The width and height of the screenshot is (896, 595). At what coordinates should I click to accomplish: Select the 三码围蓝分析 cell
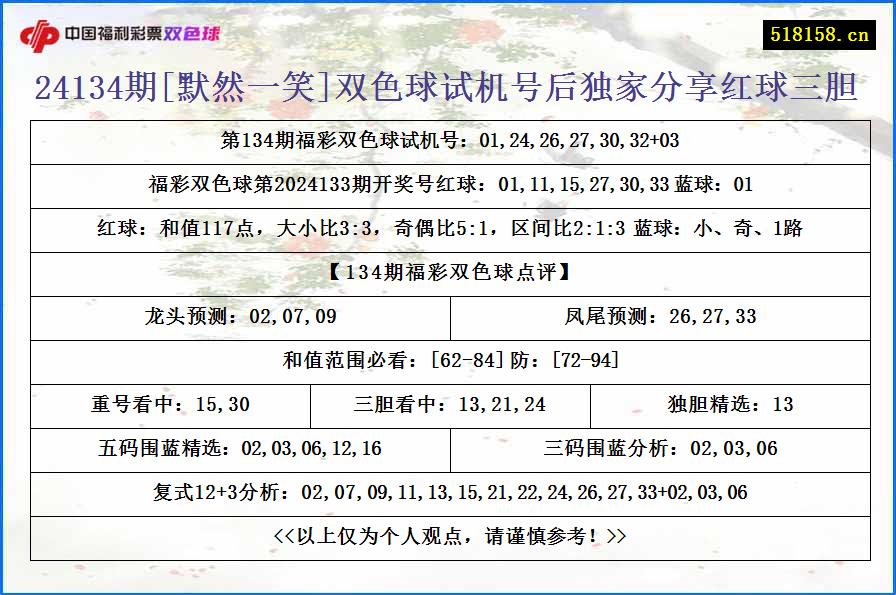tap(660, 449)
